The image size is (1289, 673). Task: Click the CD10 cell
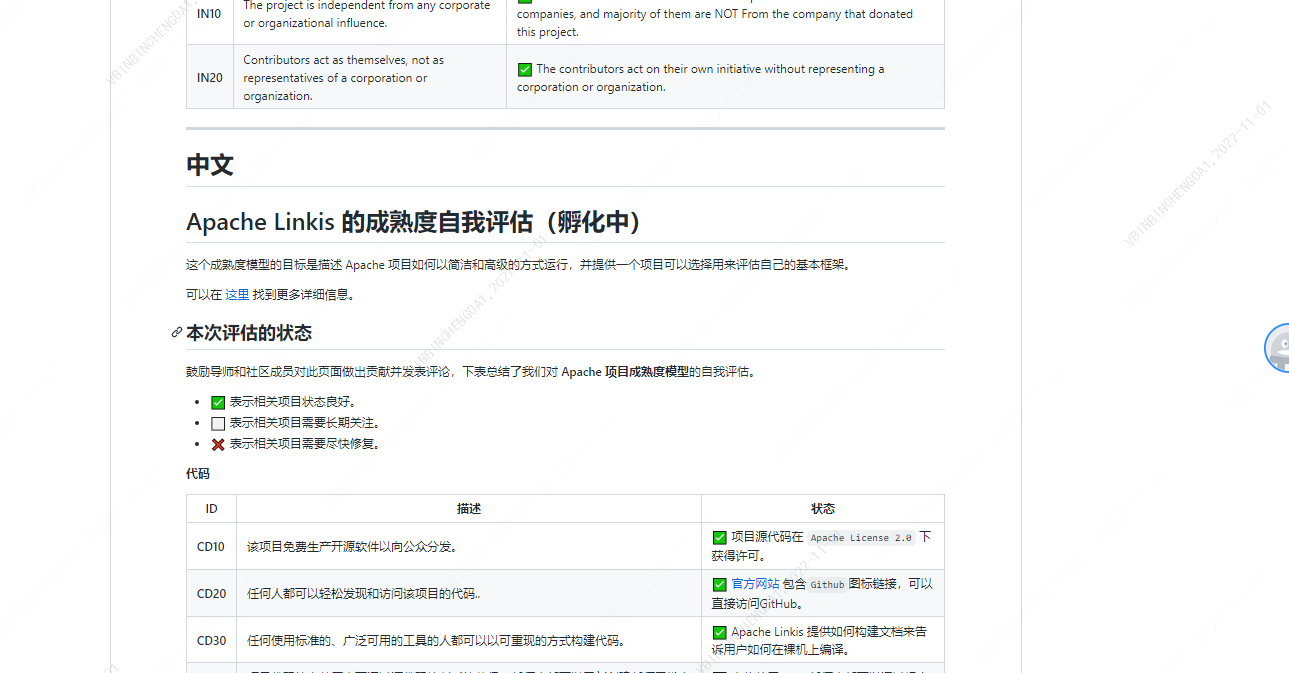[x=211, y=547]
